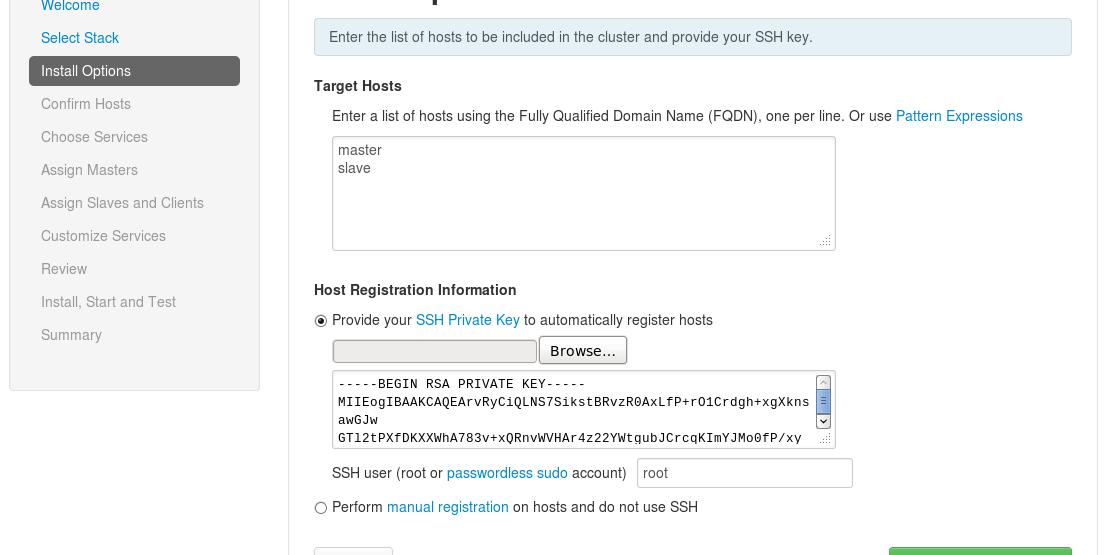1111x555 pixels.
Task: Click the SSH user input field containing root
Action: 744,473
